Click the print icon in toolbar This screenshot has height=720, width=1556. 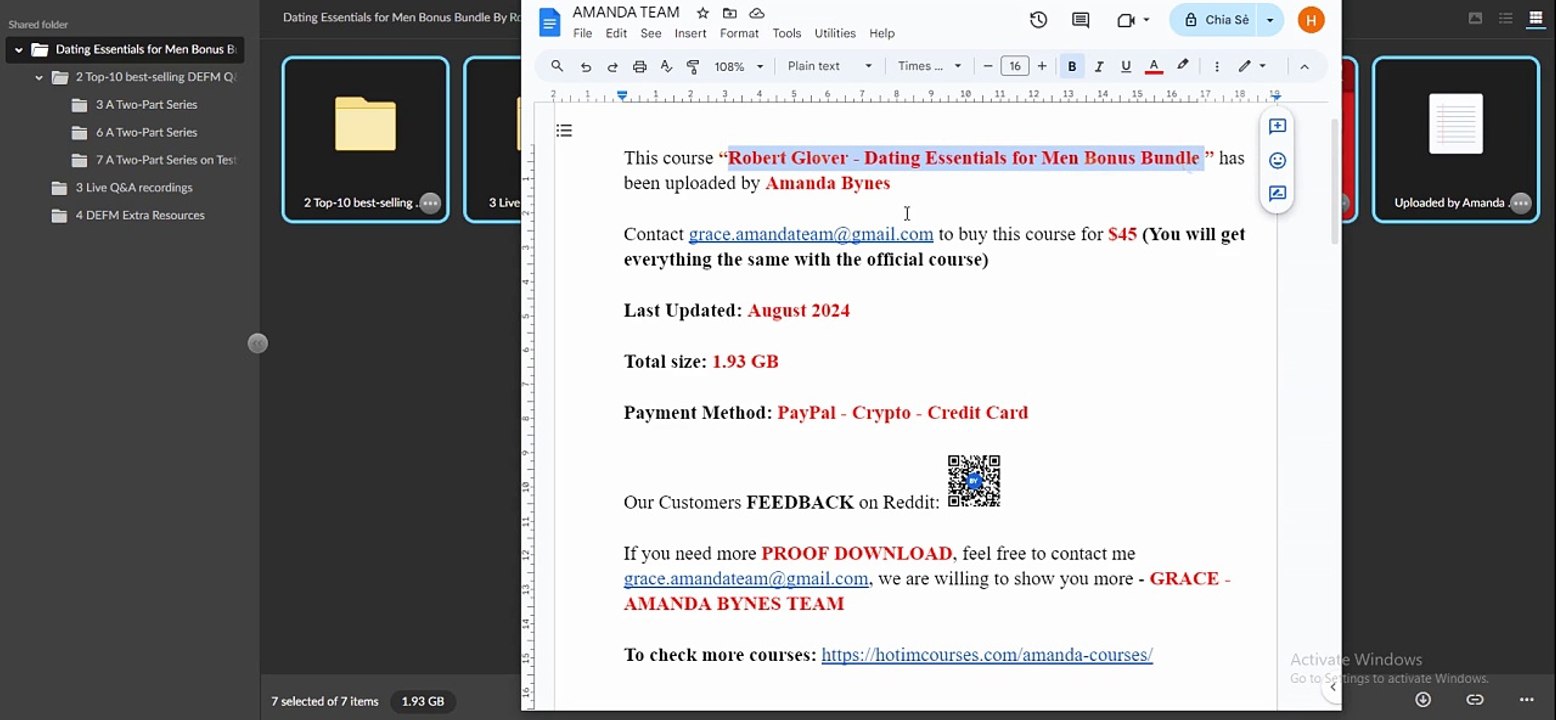pos(640,67)
